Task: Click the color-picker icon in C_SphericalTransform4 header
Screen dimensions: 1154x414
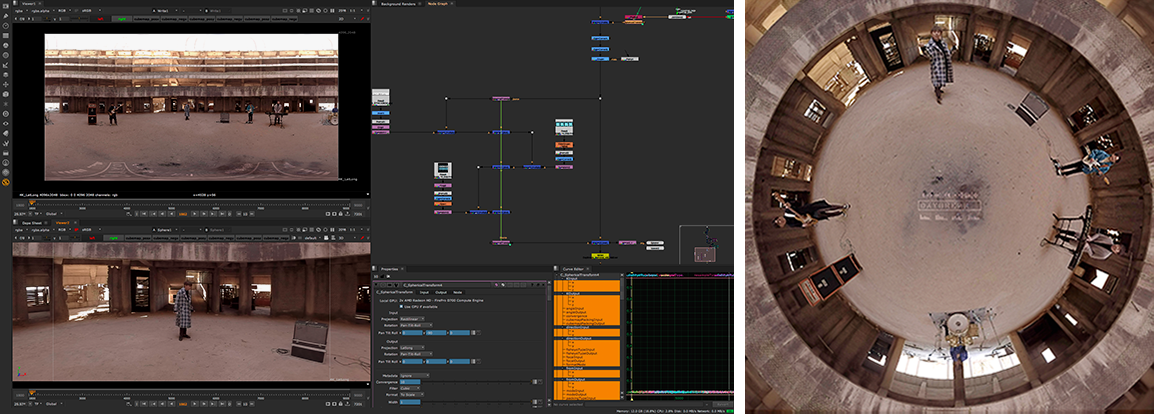Action: tap(496, 285)
